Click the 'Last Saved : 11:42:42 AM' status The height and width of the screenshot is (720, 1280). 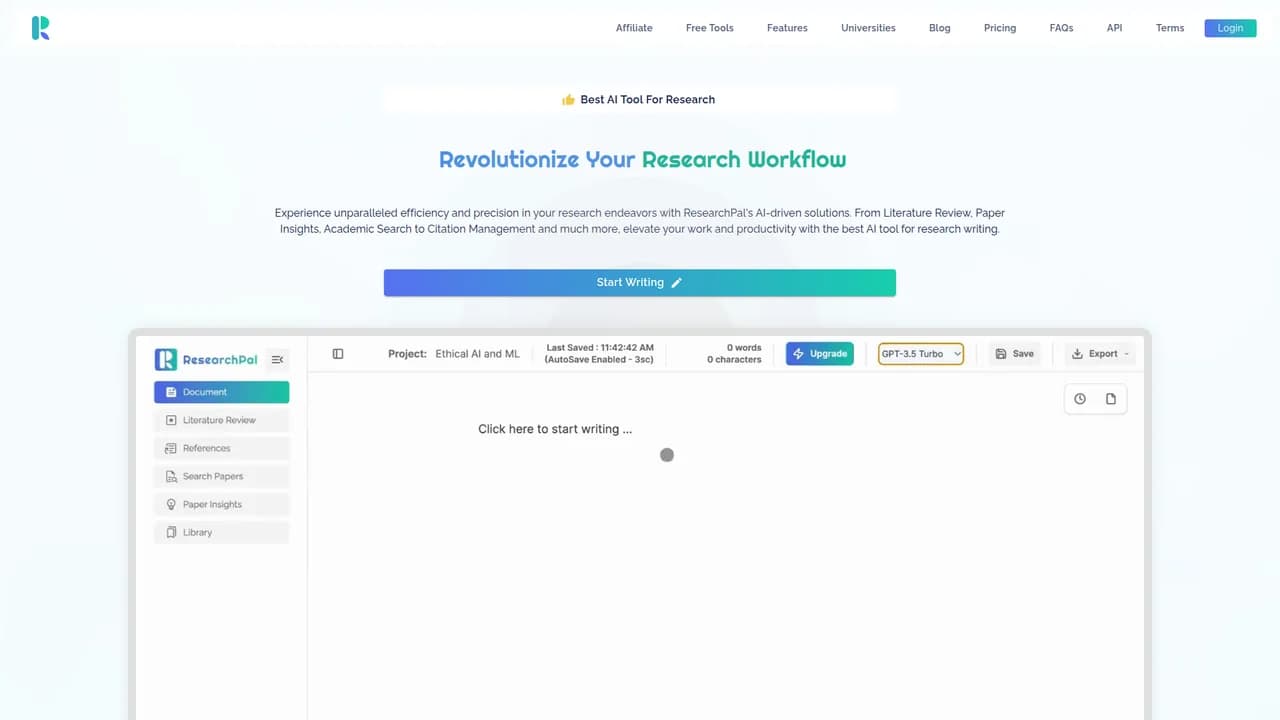coord(600,348)
